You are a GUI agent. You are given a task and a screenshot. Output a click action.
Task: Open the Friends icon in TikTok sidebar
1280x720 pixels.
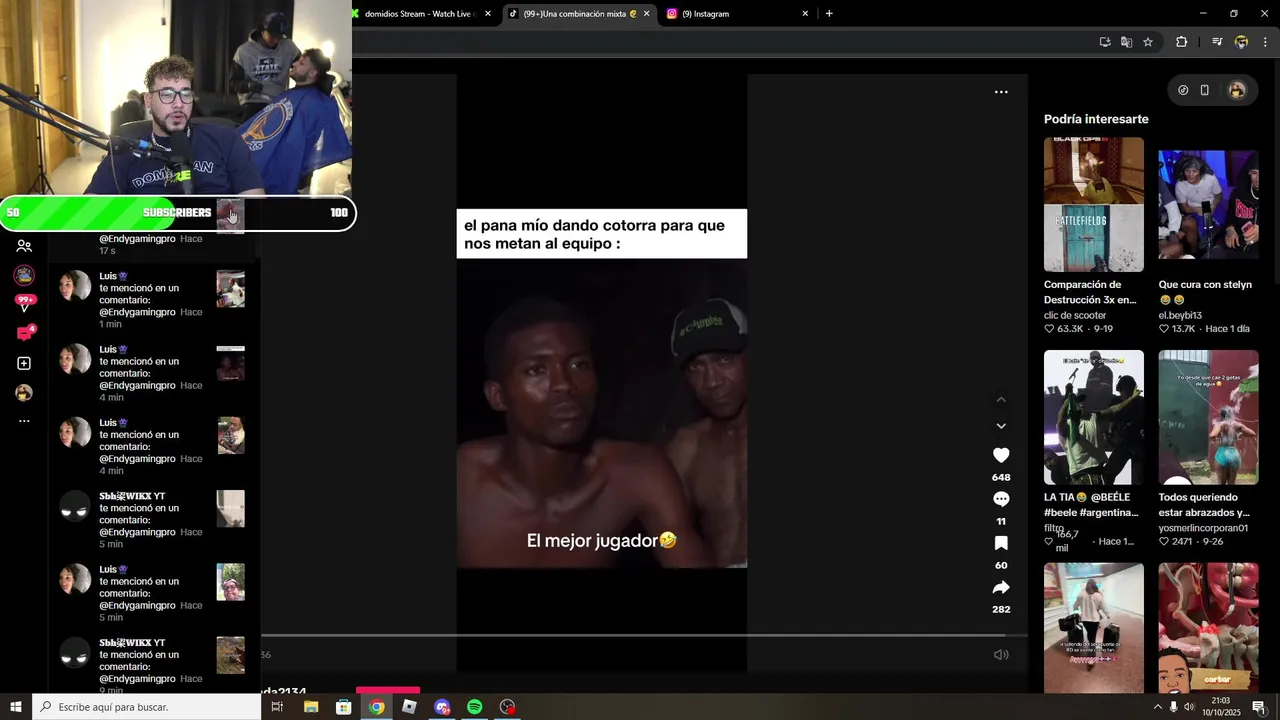pos(24,246)
